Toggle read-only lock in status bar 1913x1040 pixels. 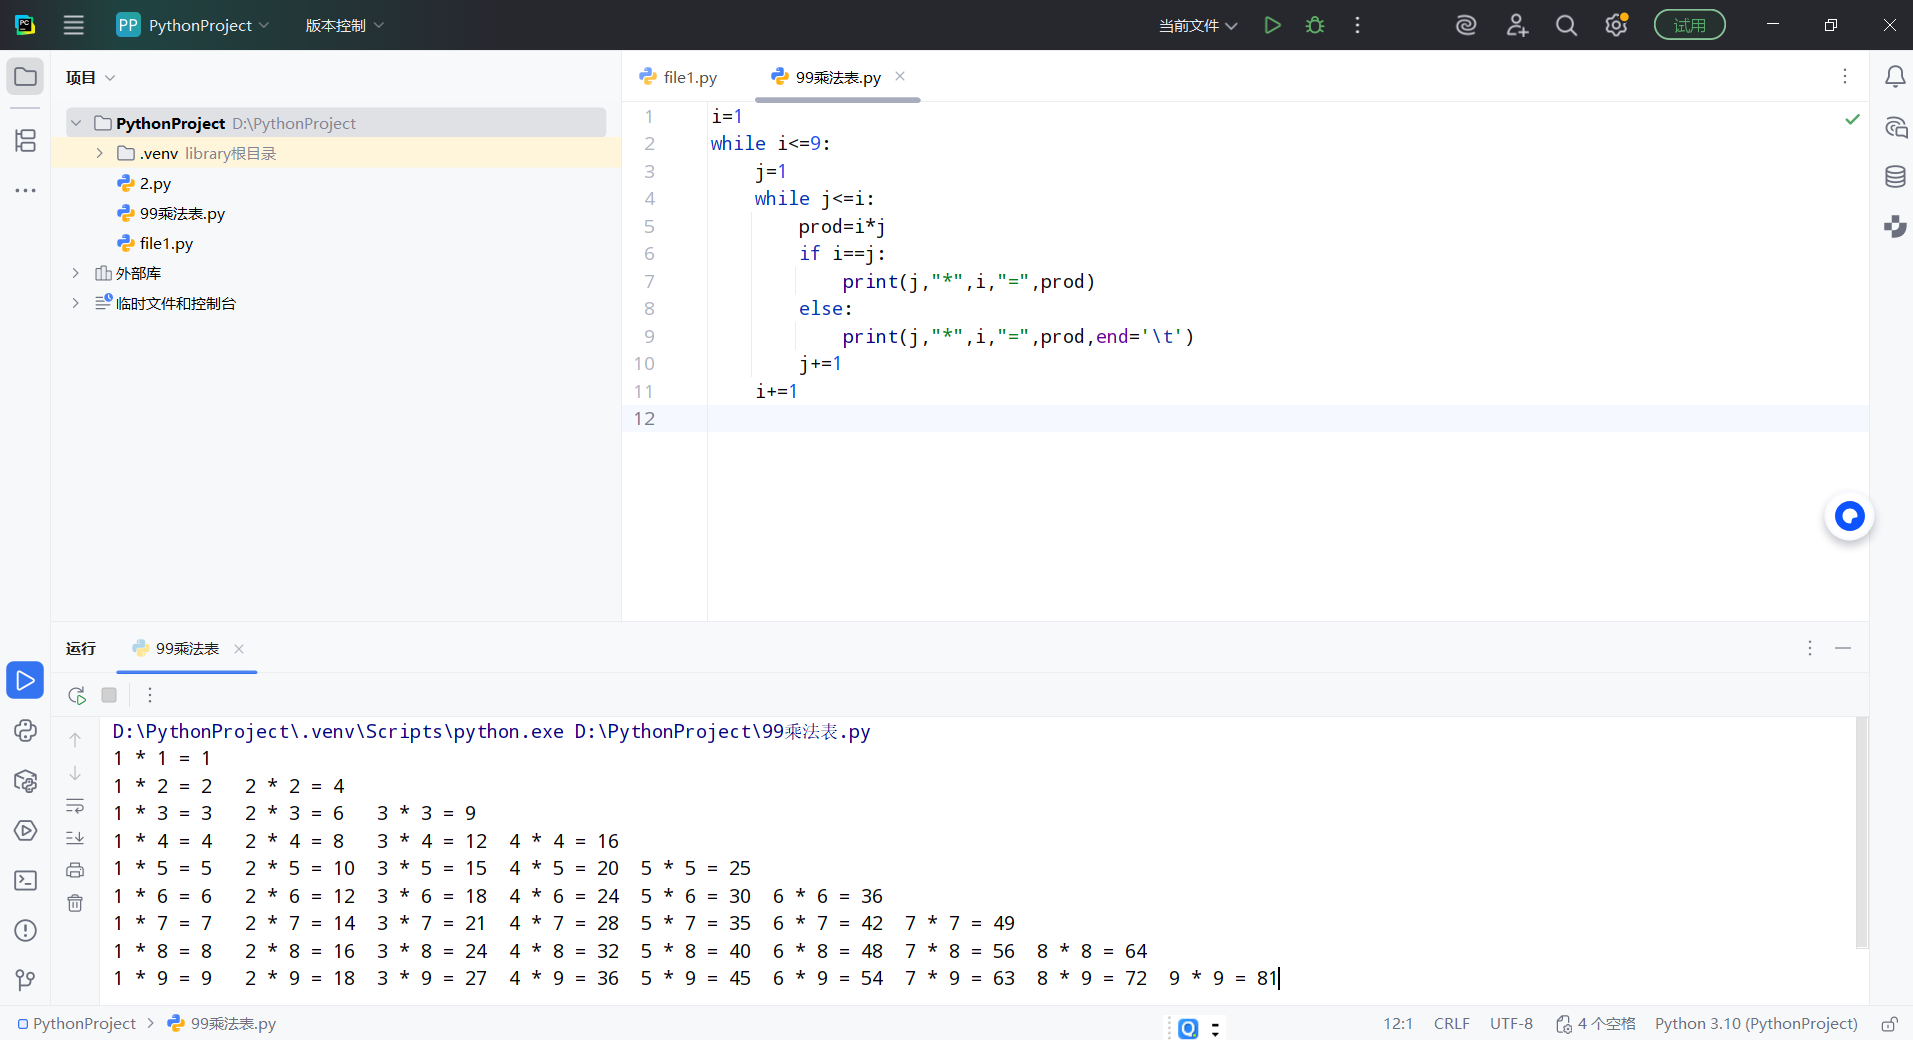click(1889, 1024)
